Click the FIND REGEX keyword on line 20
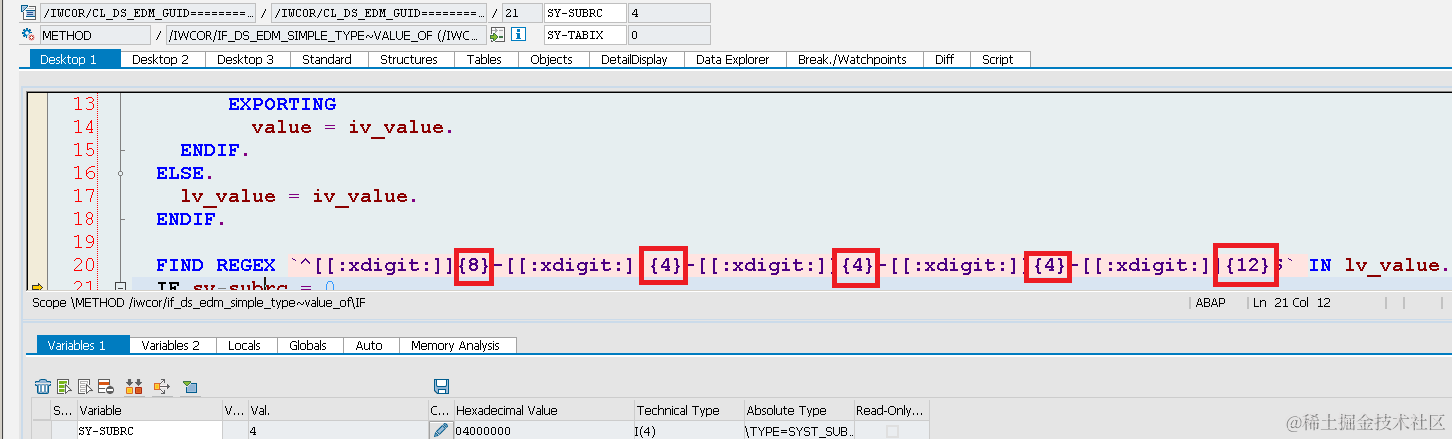 (215, 265)
